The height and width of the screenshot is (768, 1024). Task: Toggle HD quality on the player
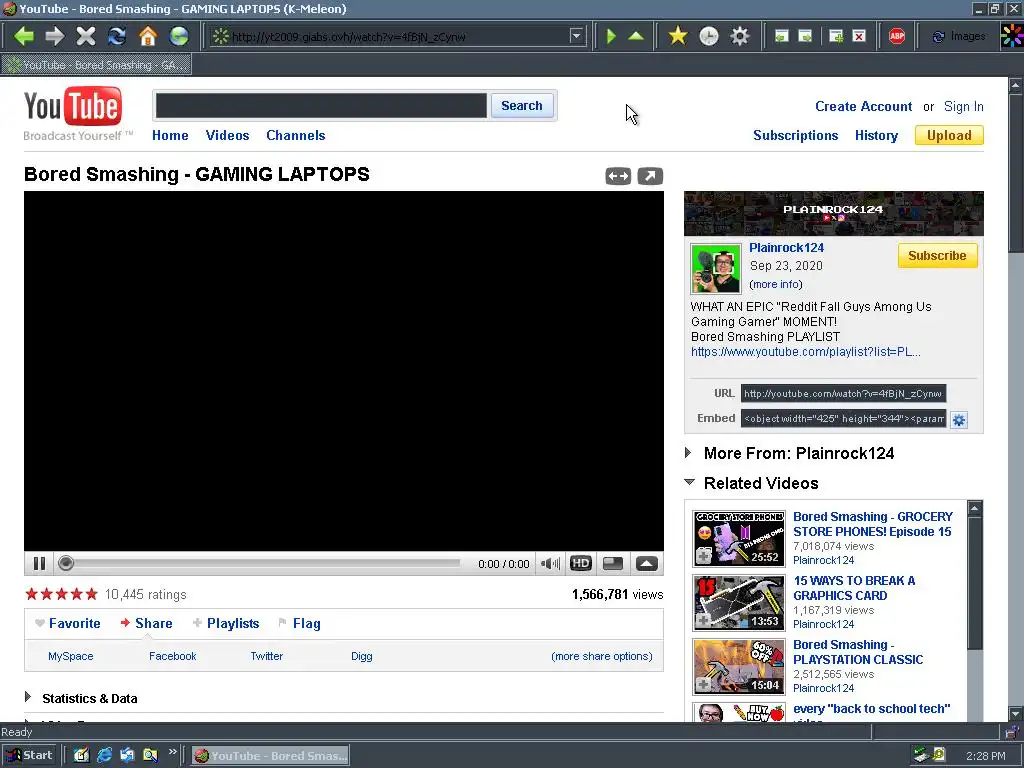581,563
